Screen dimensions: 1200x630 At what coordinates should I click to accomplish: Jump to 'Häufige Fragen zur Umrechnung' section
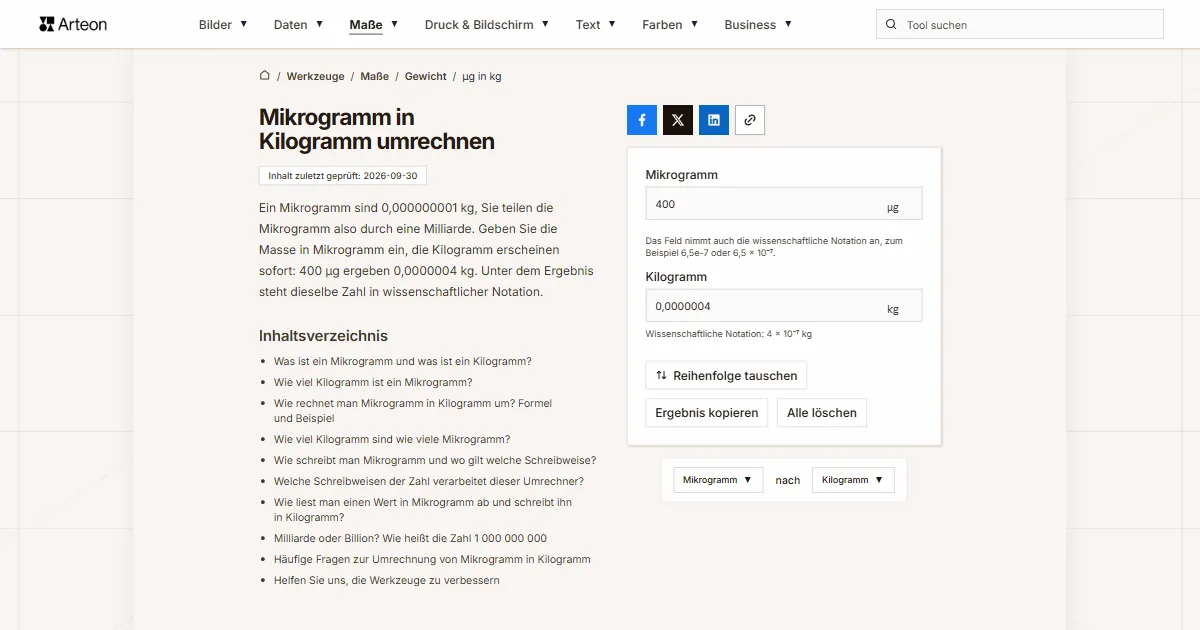(432, 559)
